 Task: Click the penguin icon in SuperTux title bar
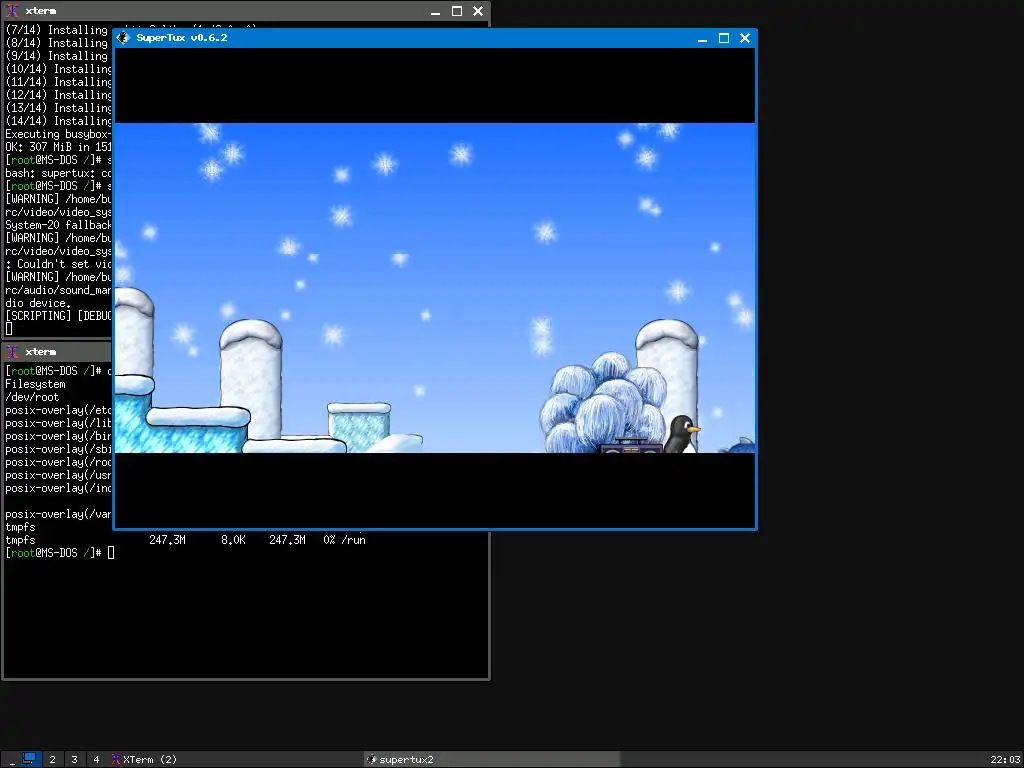tap(123, 38)
